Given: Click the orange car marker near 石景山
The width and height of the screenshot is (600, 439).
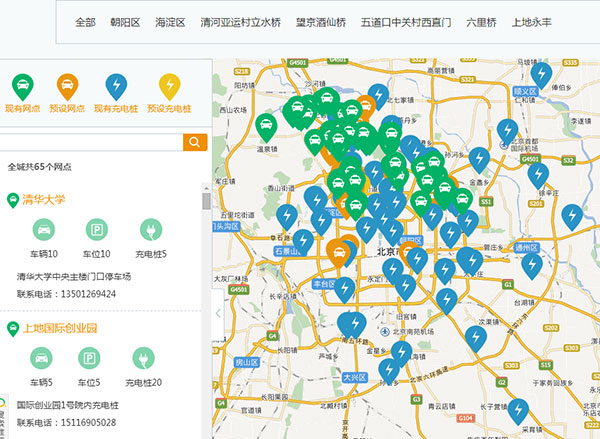Looking at the screenshot, I should click(x=338, y=253).
